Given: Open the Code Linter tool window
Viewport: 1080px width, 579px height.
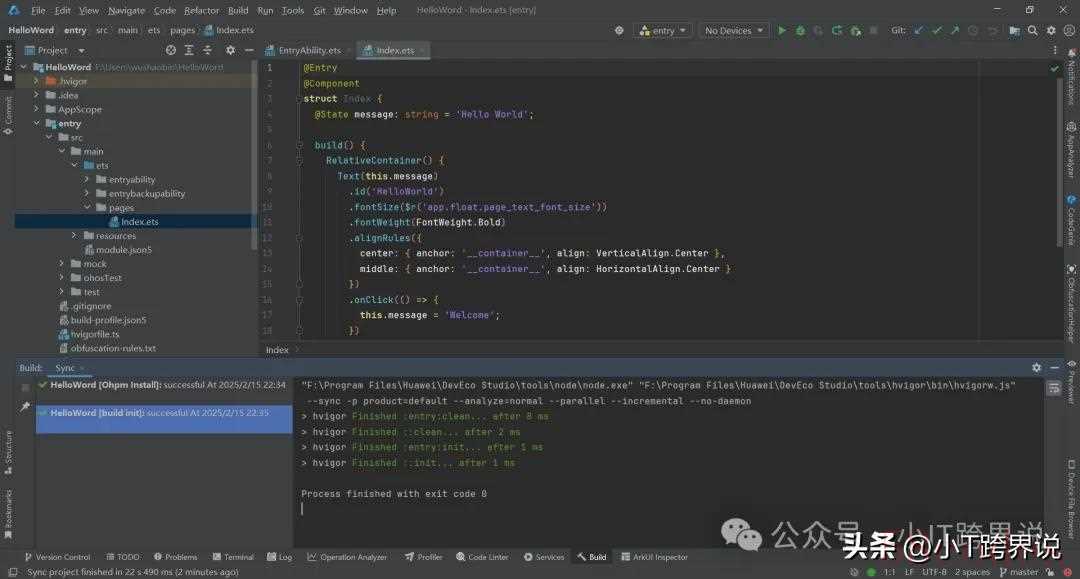Looking at the screenshot, I should (x=482, y=557).
